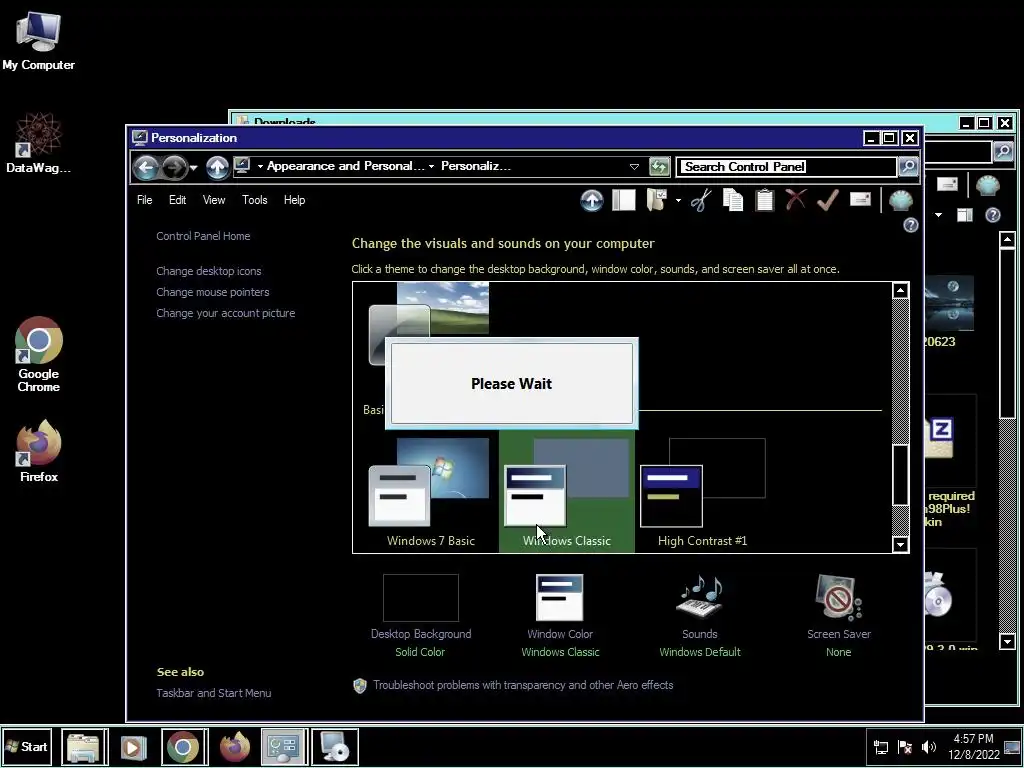Click the search magnifier in the Personalization window
The image size is (1024, 768).
[908, 167]
